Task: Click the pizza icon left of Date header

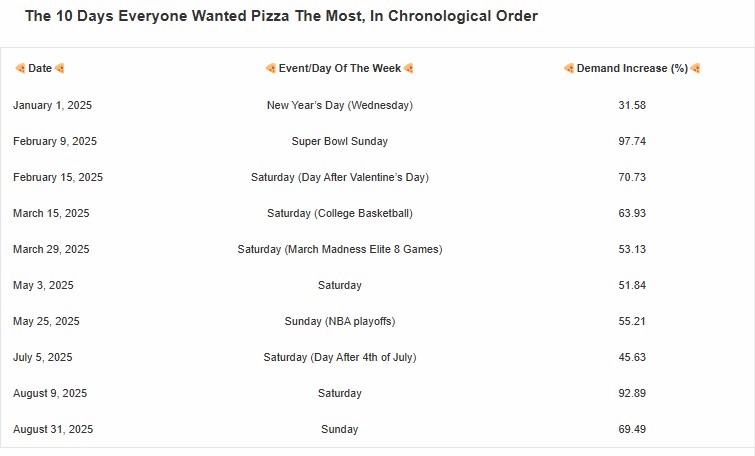Action: 20,68
